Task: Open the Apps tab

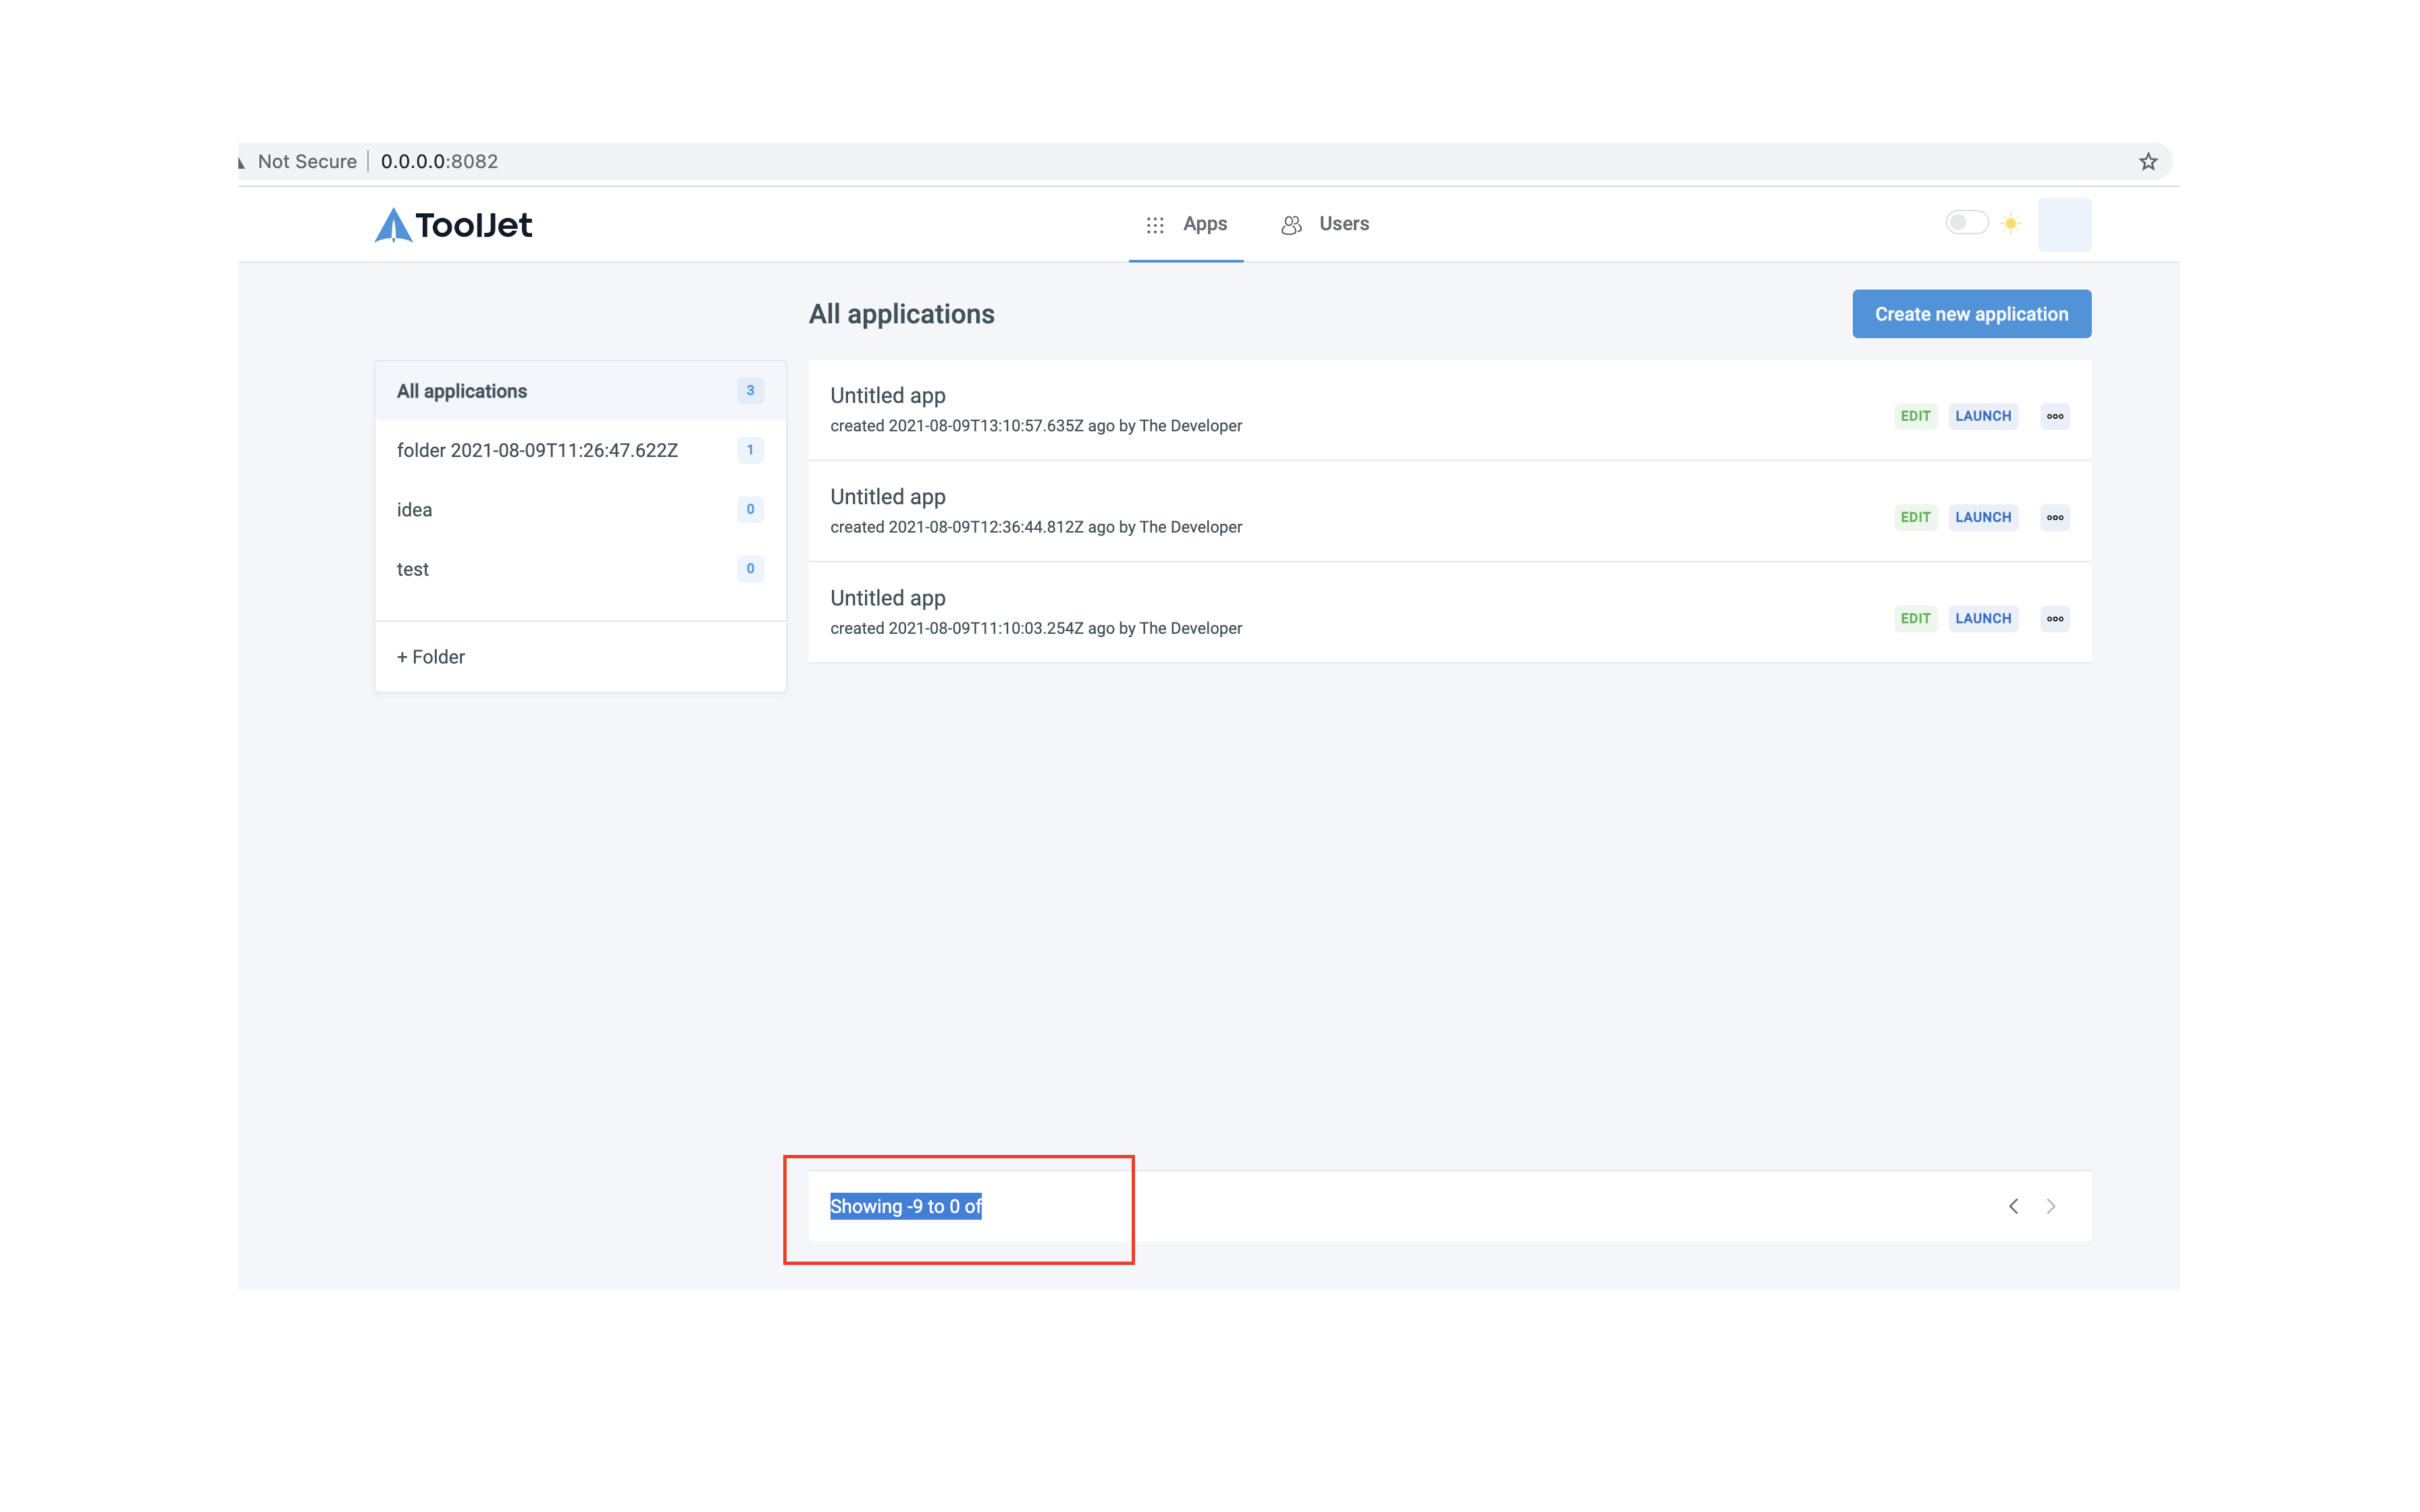Action: pos(1204,224)
